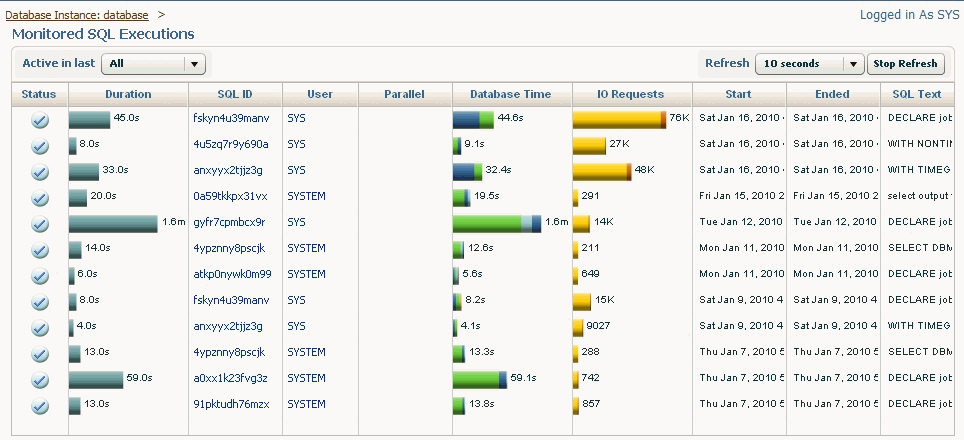964x440 pixels.
Task: Sort by the Parallel column header
Action: pos(405,95)
